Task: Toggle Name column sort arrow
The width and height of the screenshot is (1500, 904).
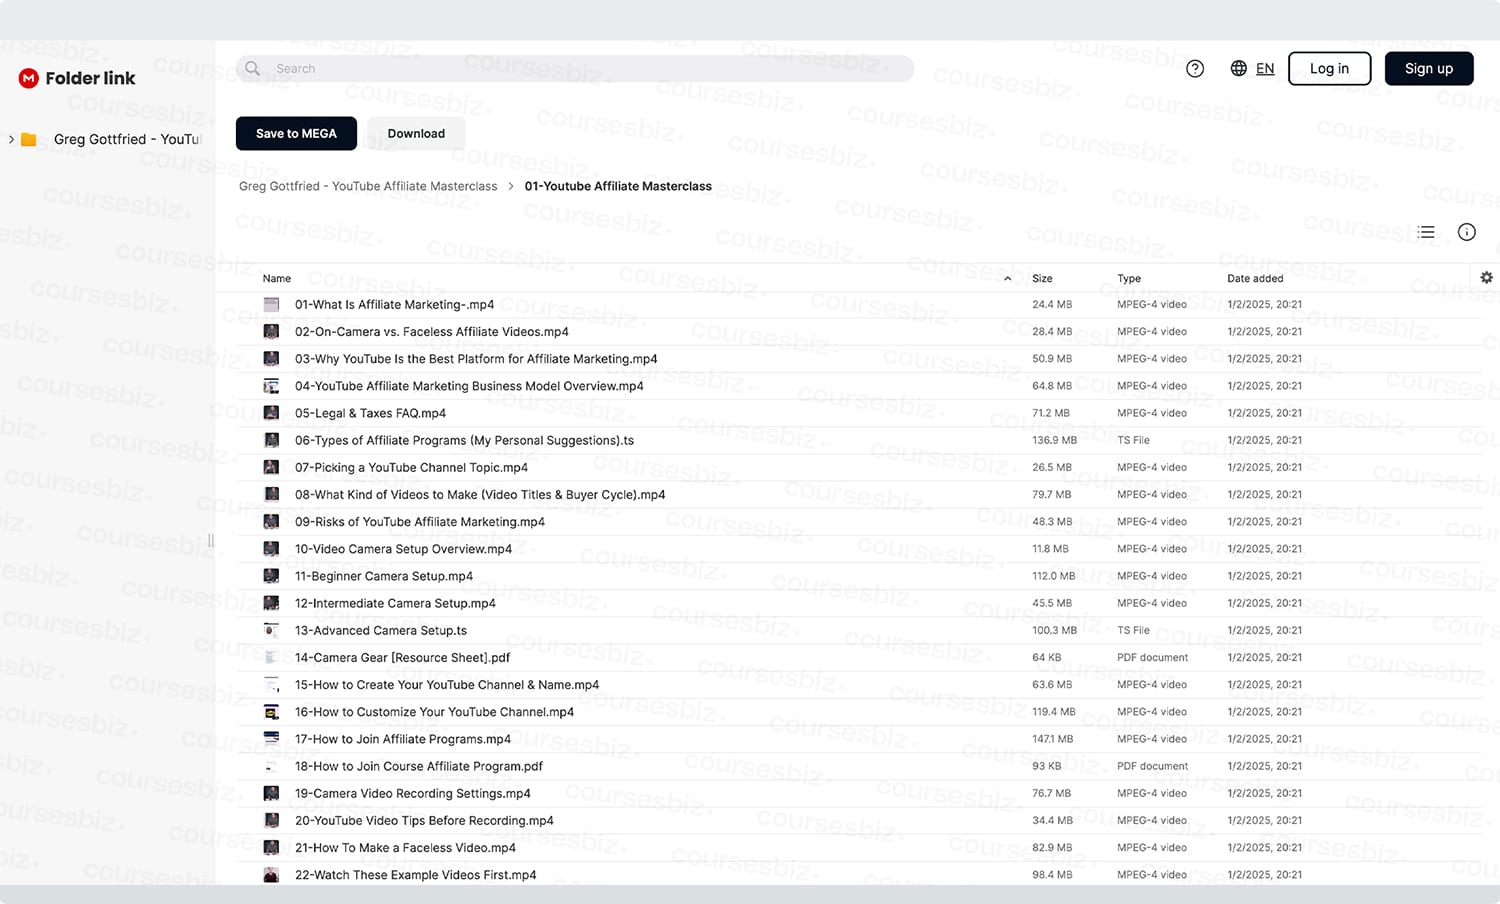Action: pyautogui.click(x=1007, y=279)
